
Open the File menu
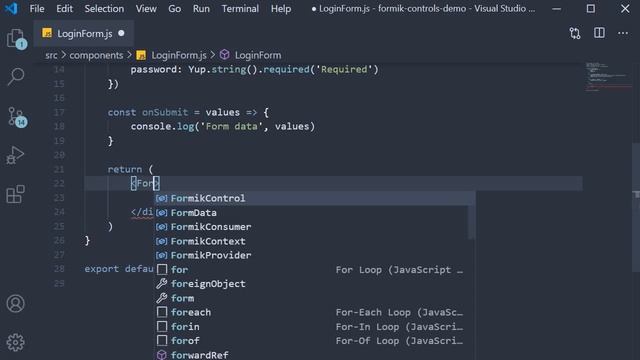click(x=37, y=9)
